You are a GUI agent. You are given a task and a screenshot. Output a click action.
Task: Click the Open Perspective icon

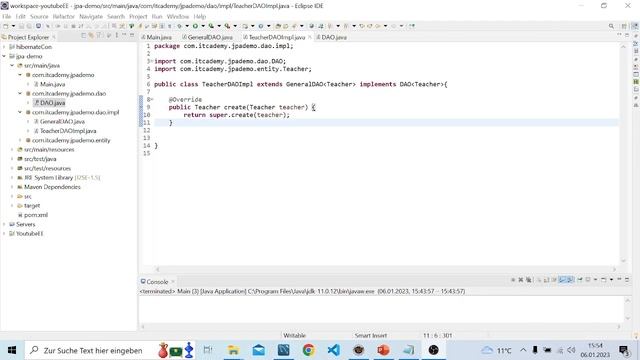click(624, 26)
